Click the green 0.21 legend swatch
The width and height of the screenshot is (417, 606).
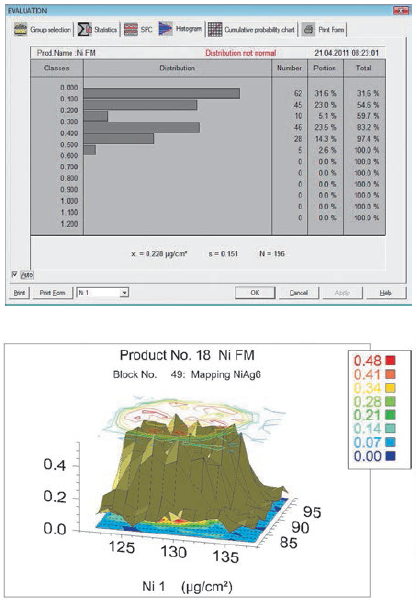tap(390, 415)
